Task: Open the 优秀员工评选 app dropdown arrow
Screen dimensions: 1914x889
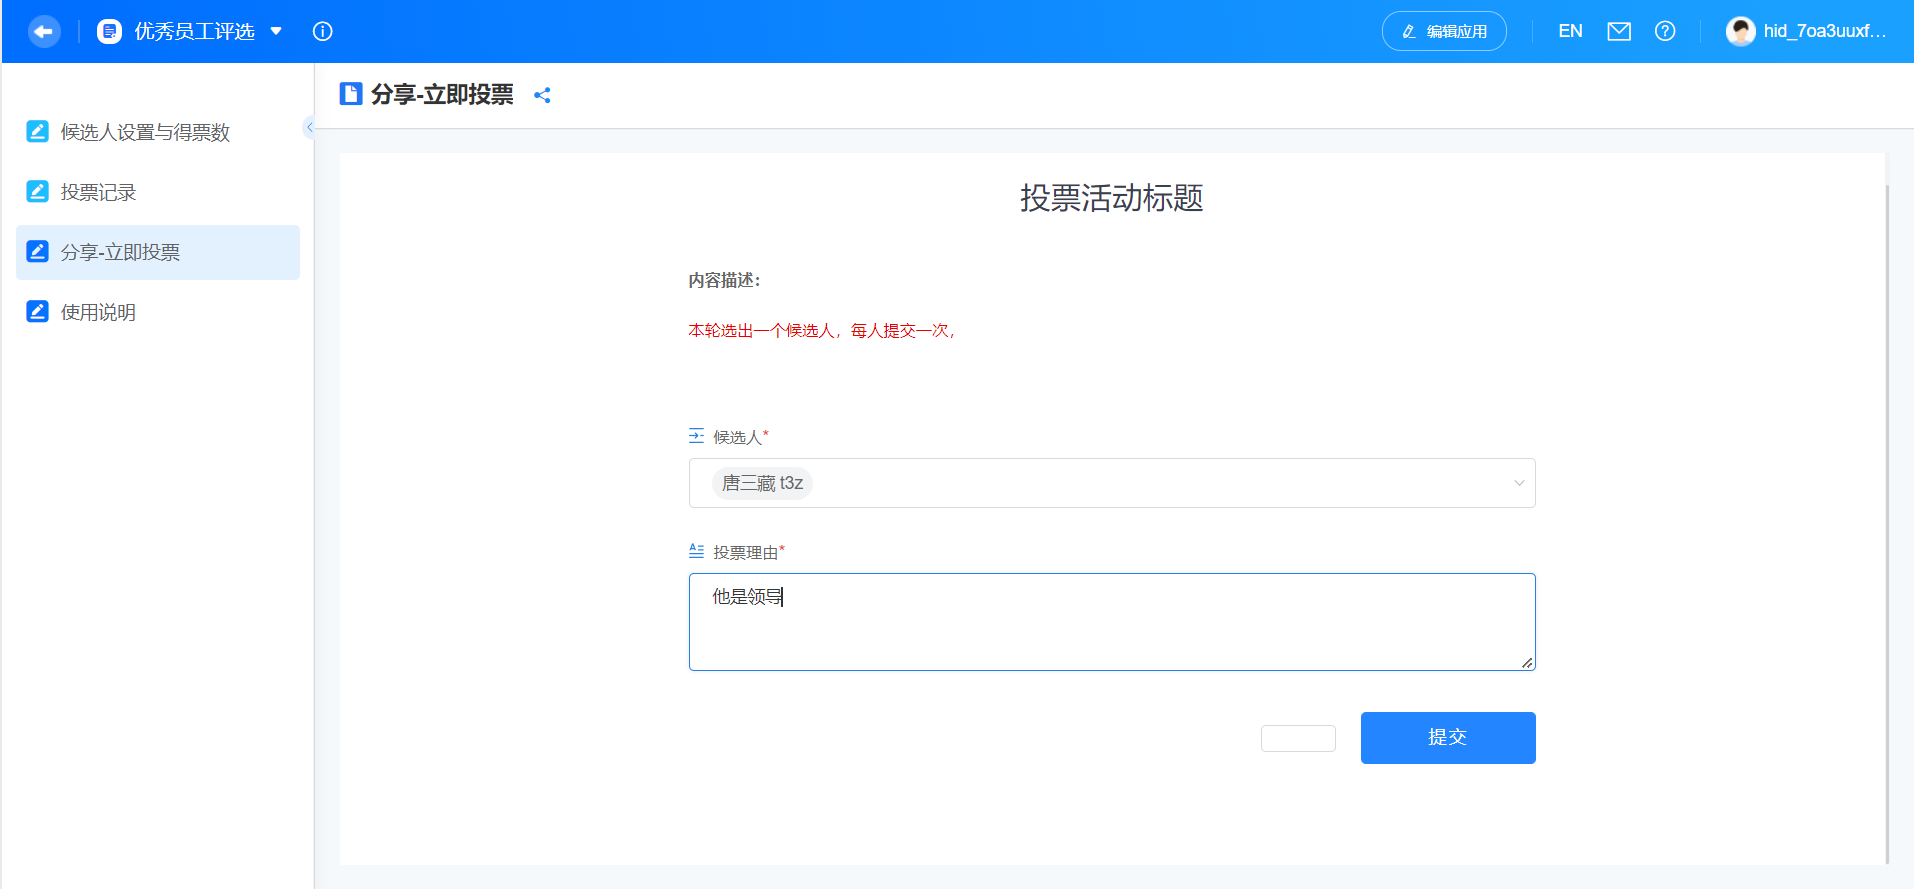Action: coord(276,32)
